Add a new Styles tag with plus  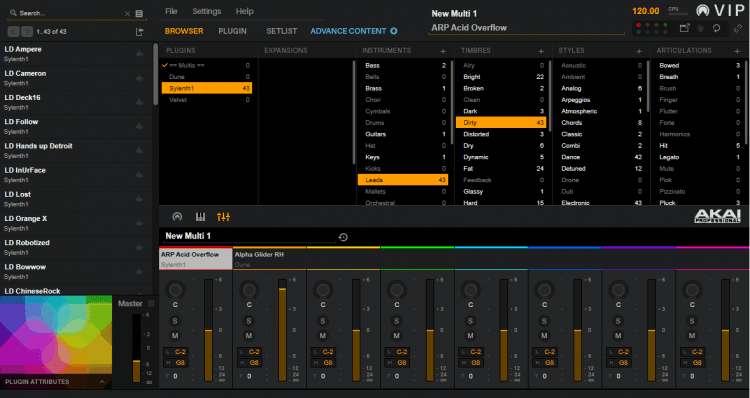tap(639, 51)
